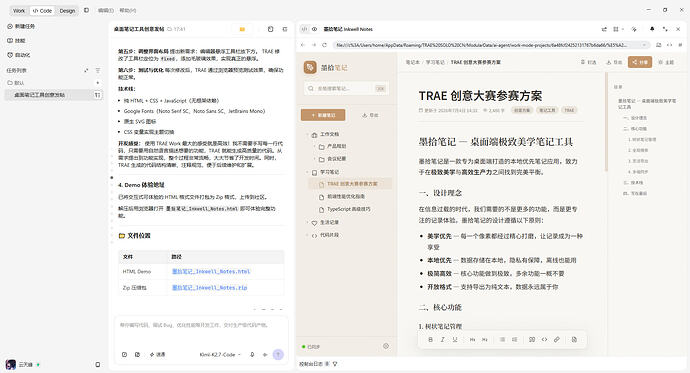Open the 帮助 menu in title bar

(x=128, y=10)
